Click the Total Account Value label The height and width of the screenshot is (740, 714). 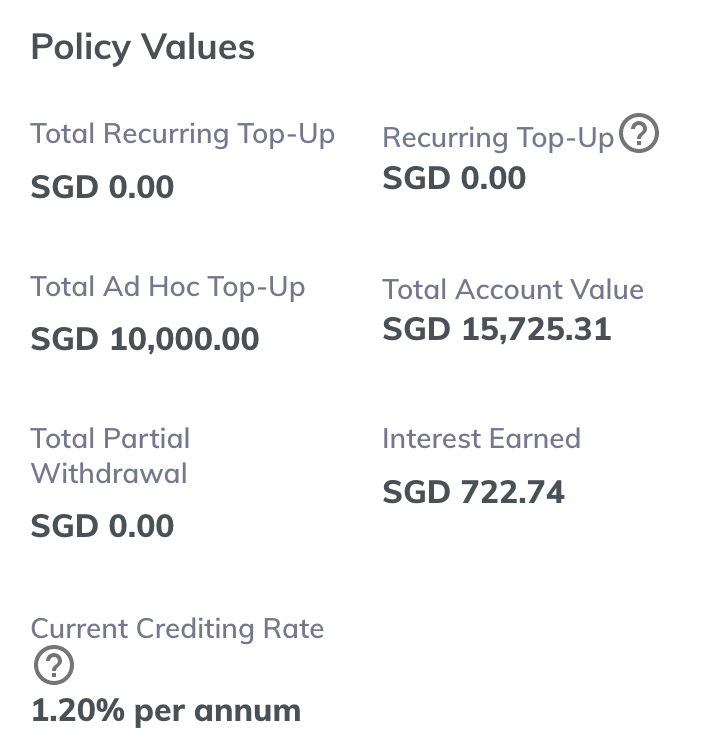pos(513,289)
